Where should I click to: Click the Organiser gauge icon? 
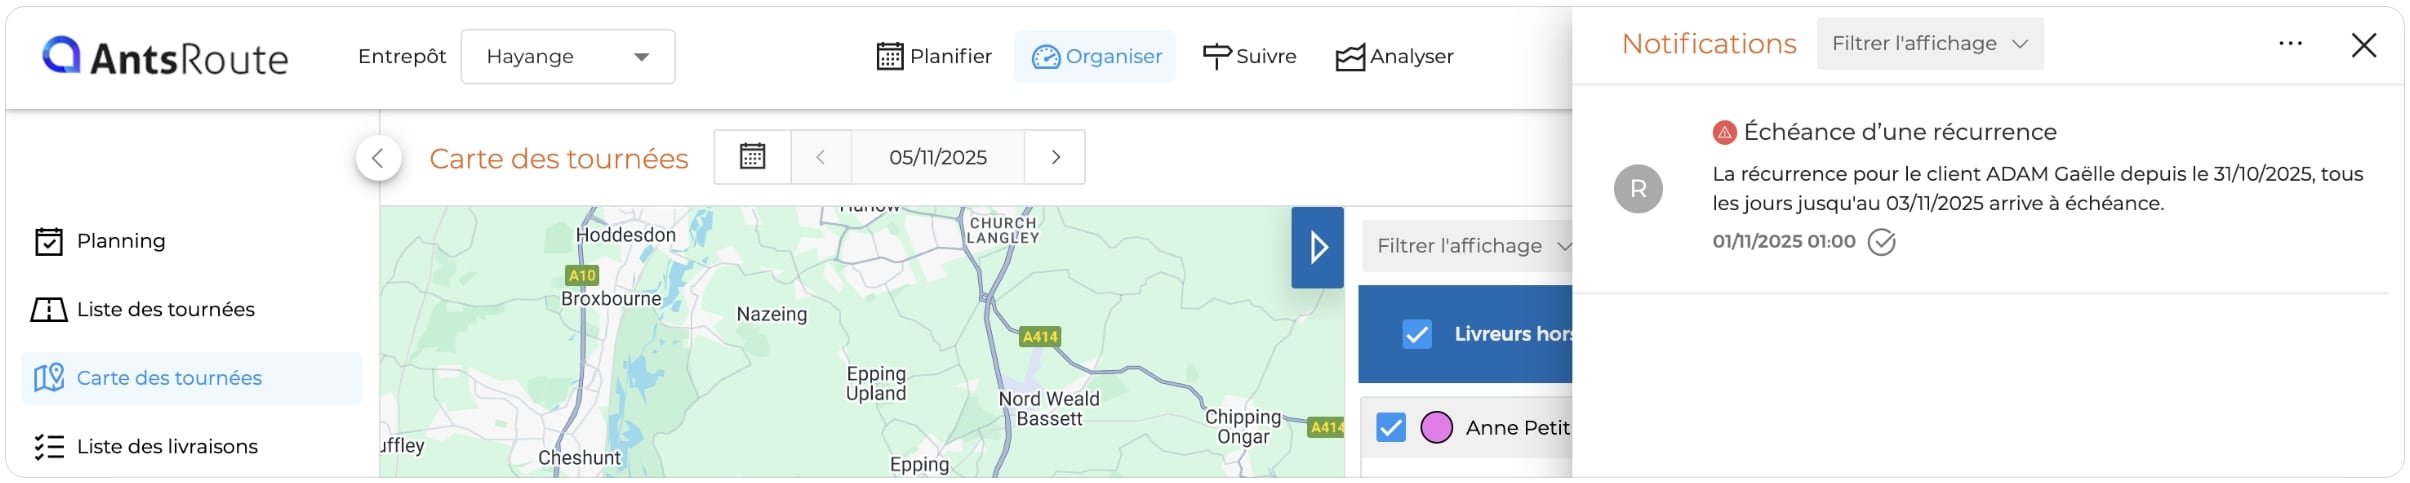(x=1046, y=57)
